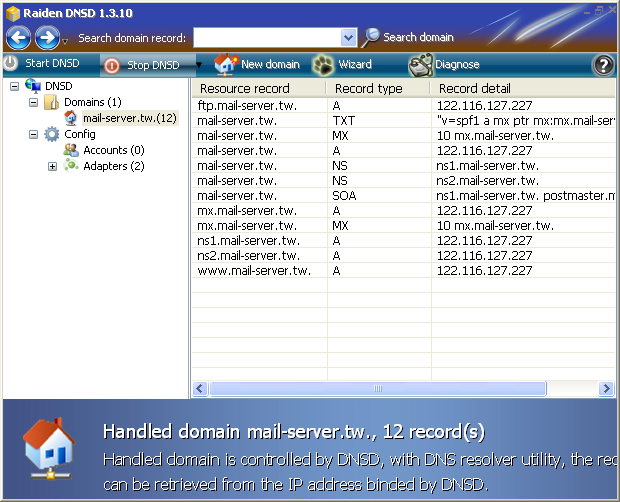Select Adapters (2) in the tree
The height and width of the screenshot is (502, 620).
pyautogui.click(x=114, y=166)
